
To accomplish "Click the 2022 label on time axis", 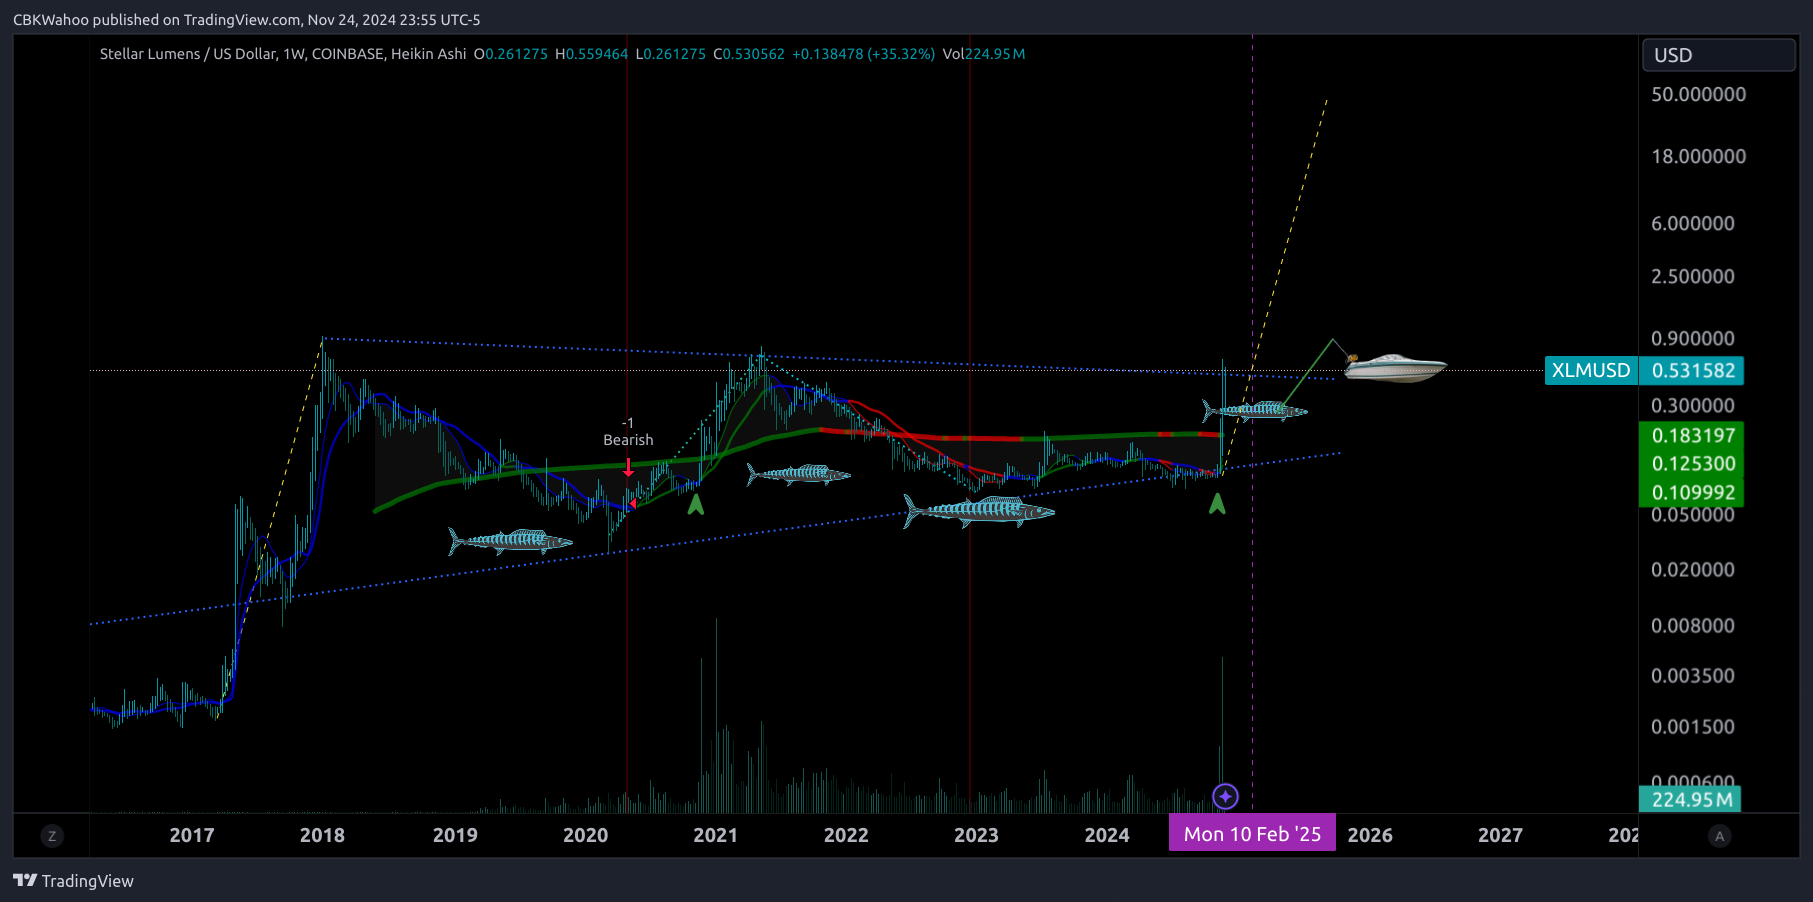I will click(846, 835).
